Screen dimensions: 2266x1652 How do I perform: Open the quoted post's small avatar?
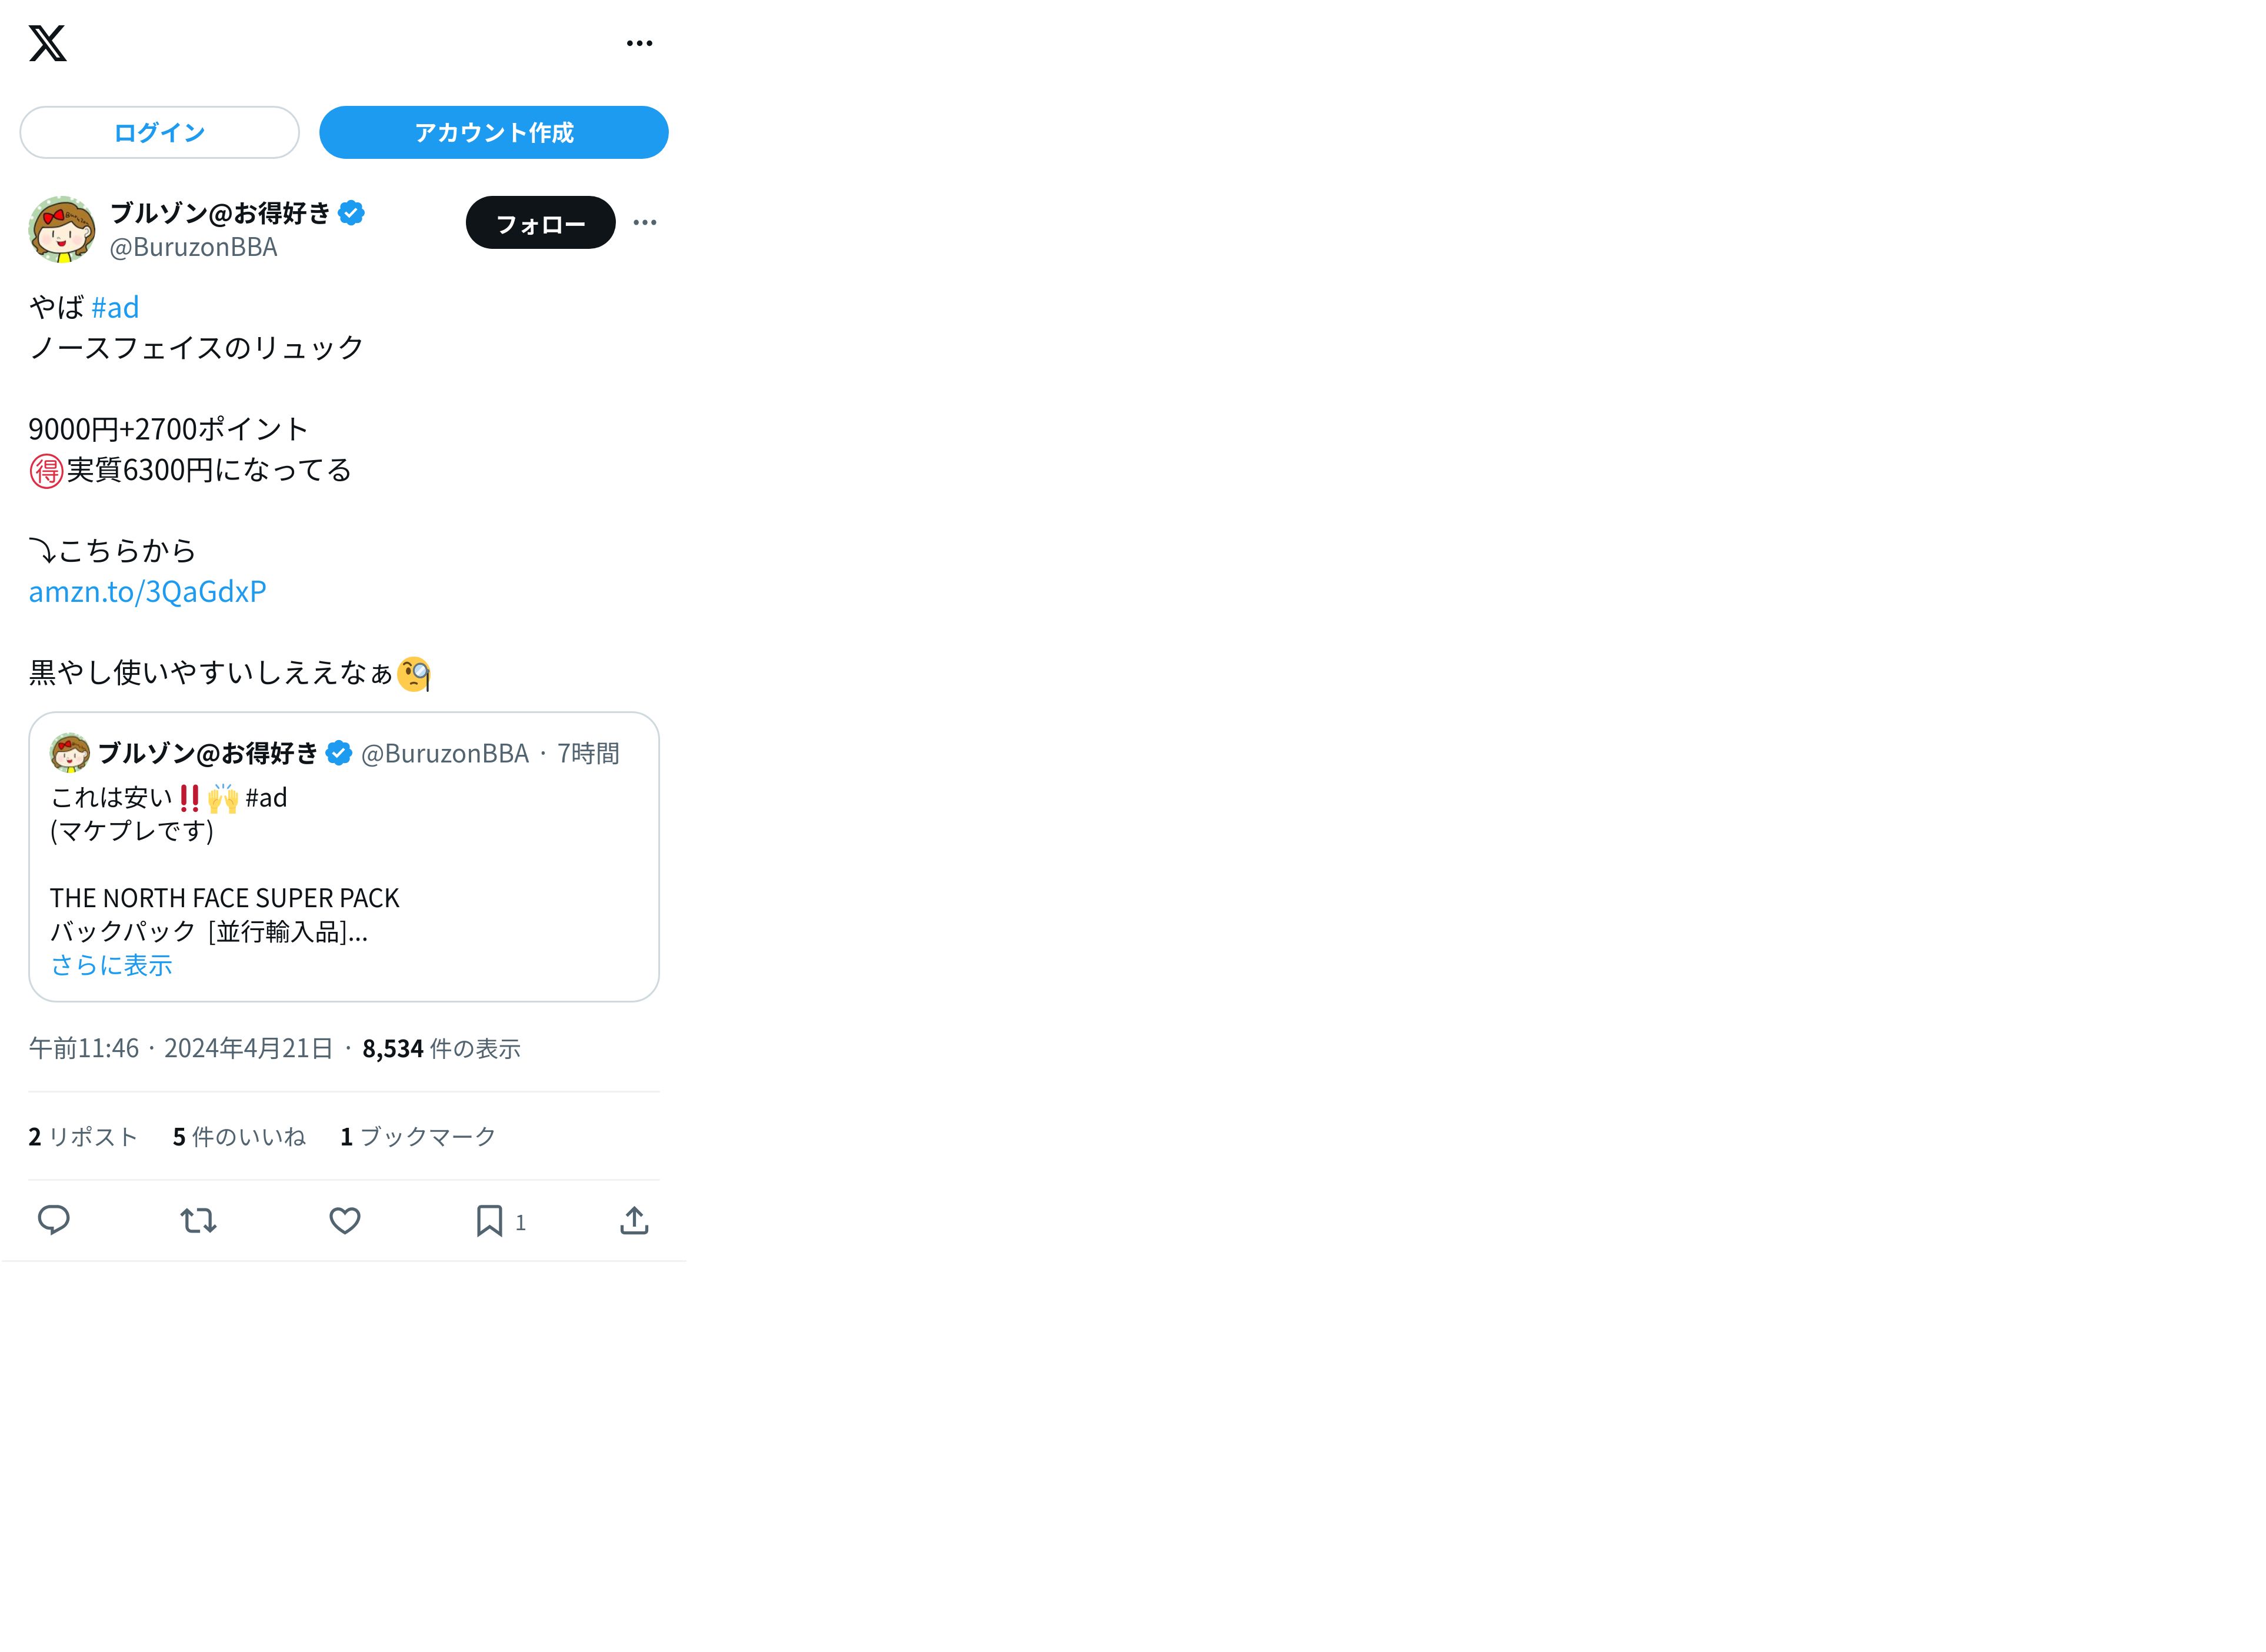pos(70,753)
